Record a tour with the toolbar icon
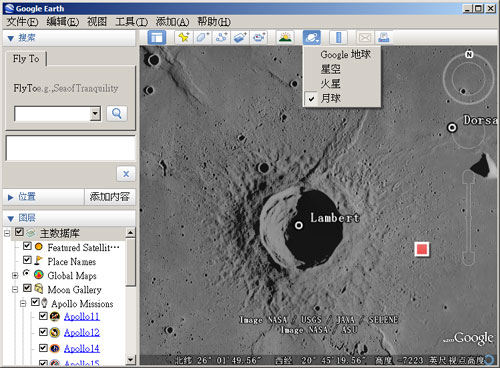 click(x=259, y=37)
